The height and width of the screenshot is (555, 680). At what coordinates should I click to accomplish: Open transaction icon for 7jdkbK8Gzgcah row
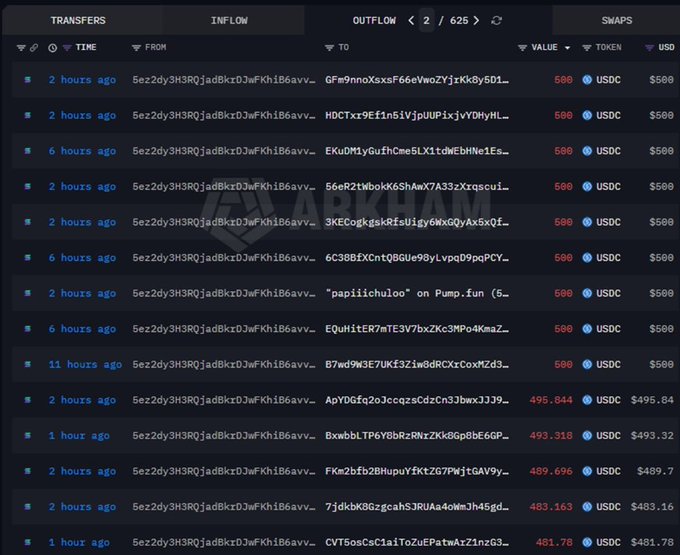(27, 506)
